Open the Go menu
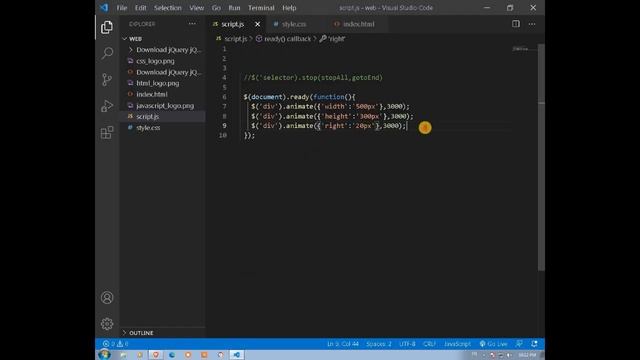The width and height of the screenshot is (640, 360). (216, 8)
